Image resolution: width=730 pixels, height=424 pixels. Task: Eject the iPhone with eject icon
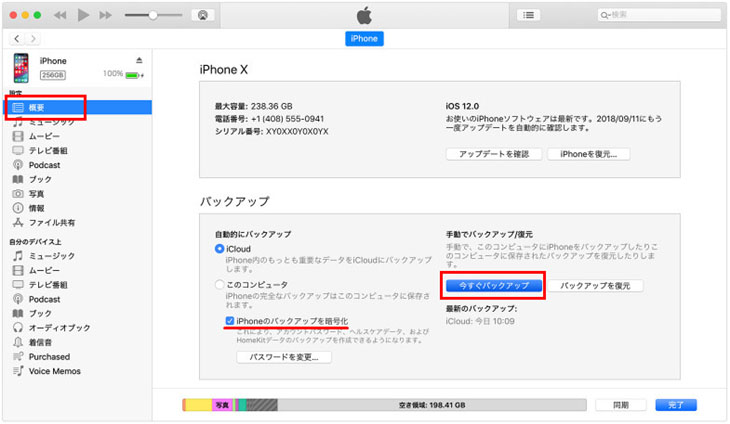(139, 61)
